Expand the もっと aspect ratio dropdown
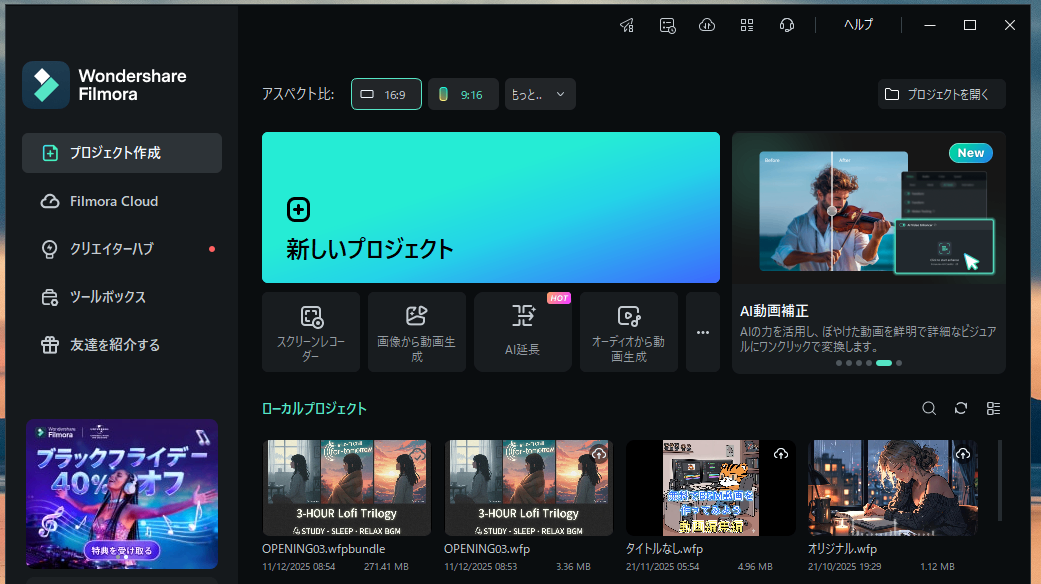The image size is (1041, 584). coord(540,93)
